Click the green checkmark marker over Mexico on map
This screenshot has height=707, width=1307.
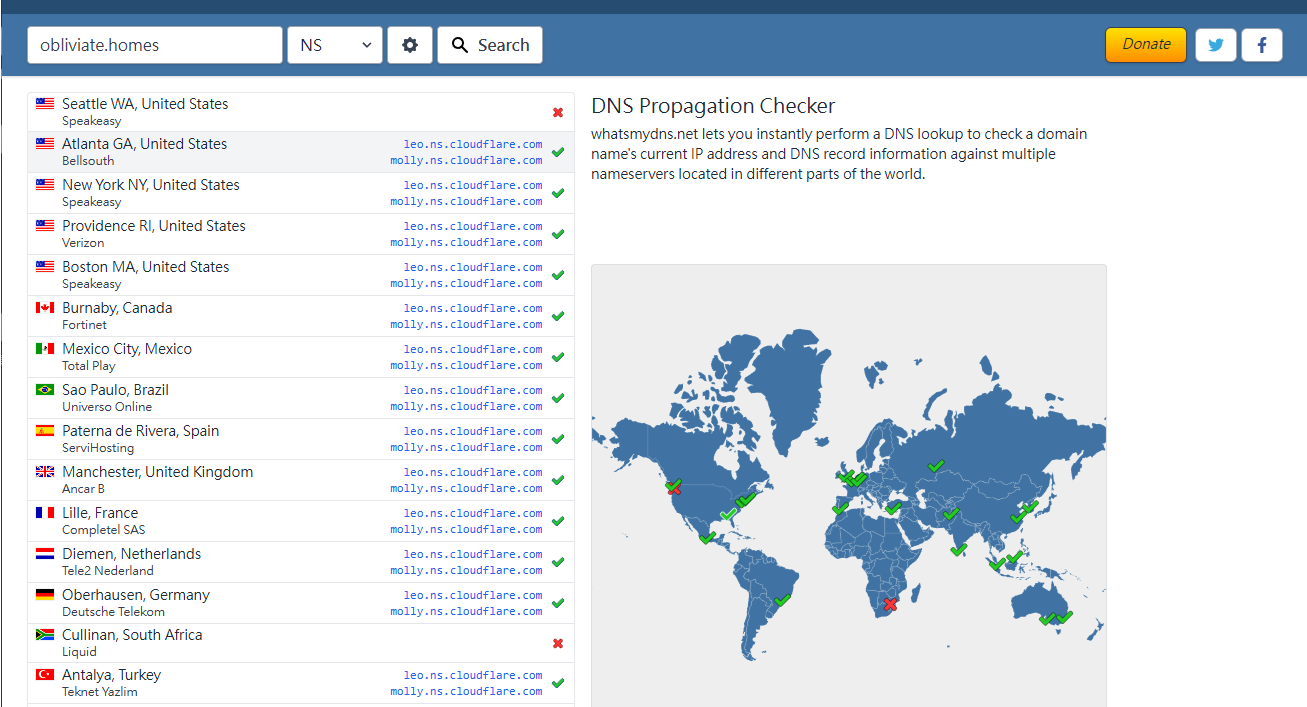tap(707, 538)
